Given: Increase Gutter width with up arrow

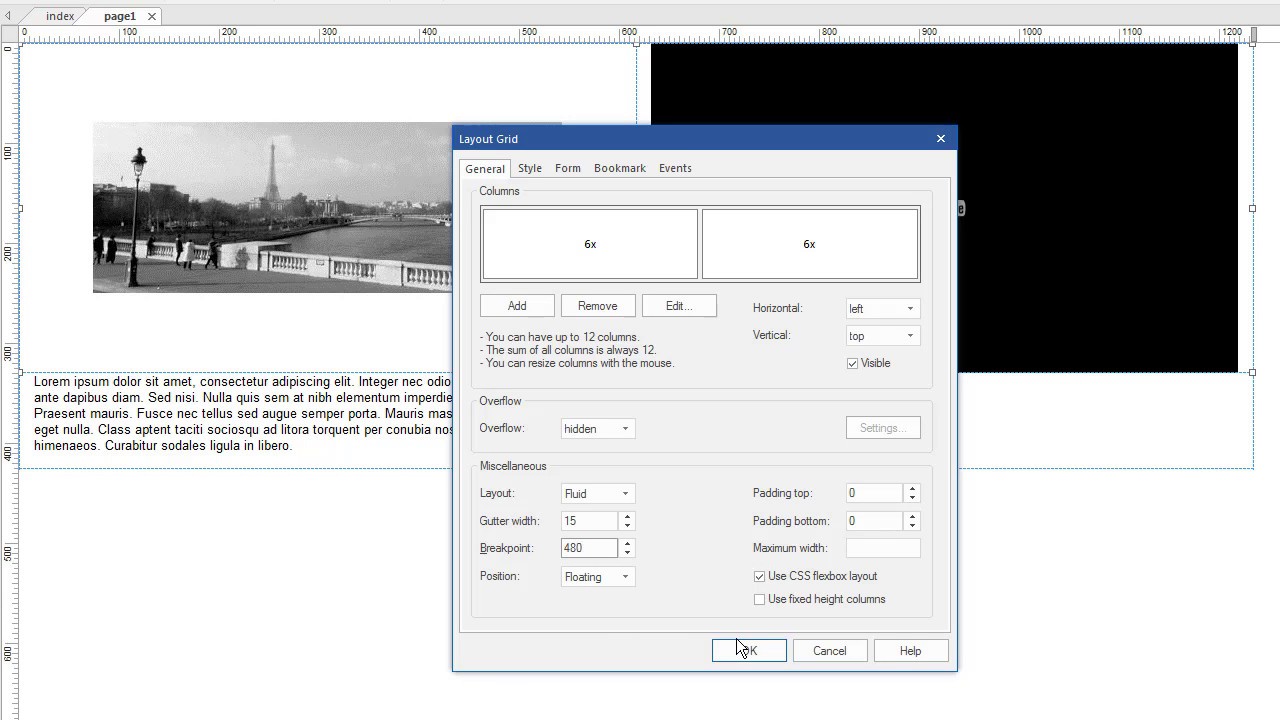Looking at the screenshot, I should 627,516.
